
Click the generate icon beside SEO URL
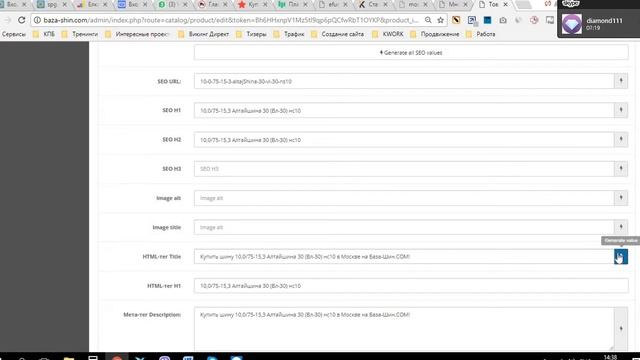coord(621,81)
